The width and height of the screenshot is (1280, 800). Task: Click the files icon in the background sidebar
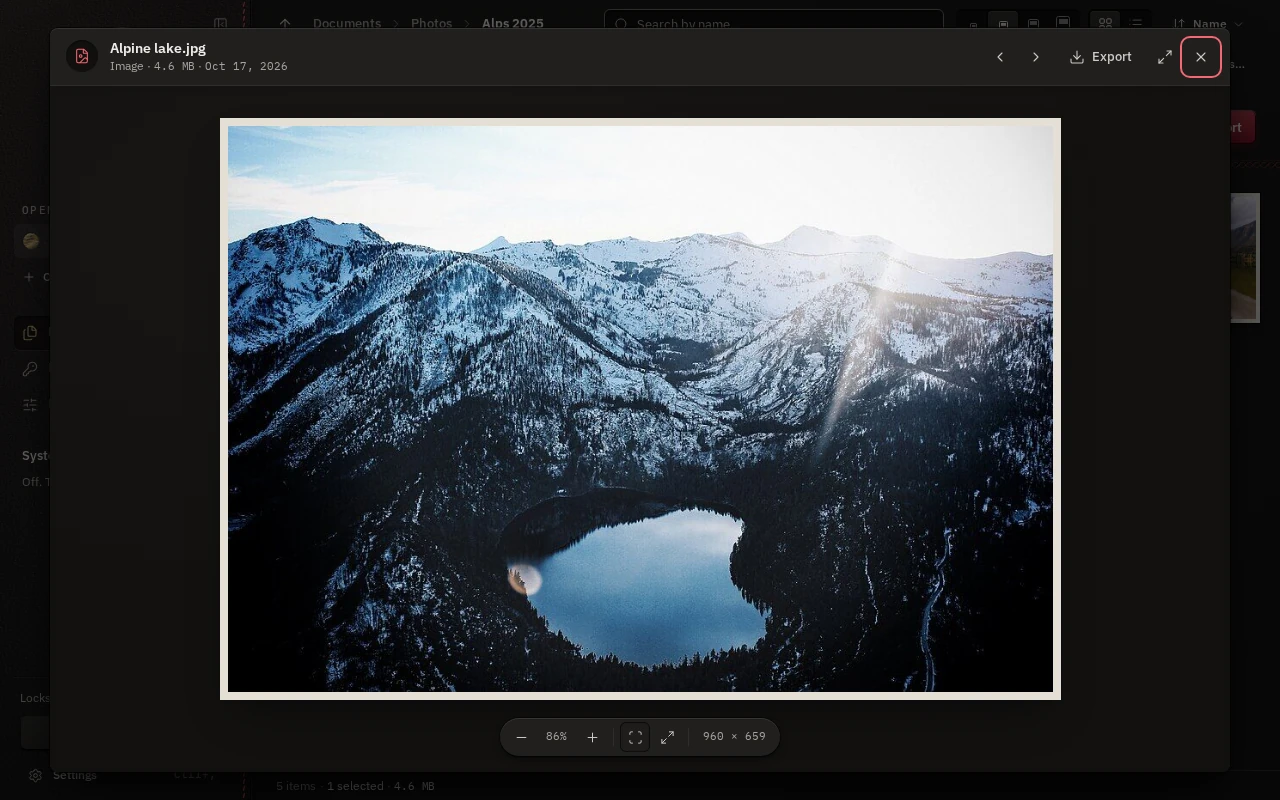click(30, 332)
